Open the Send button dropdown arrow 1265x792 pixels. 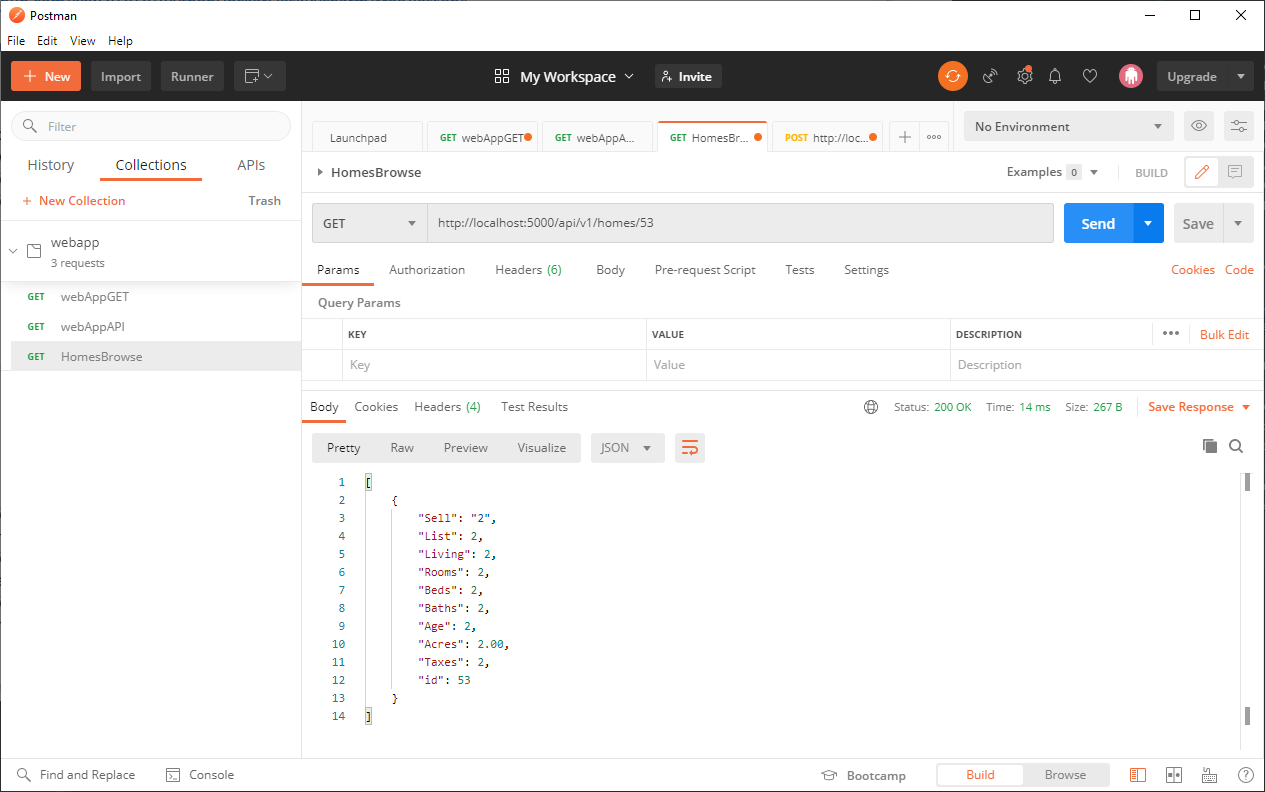1148,223
